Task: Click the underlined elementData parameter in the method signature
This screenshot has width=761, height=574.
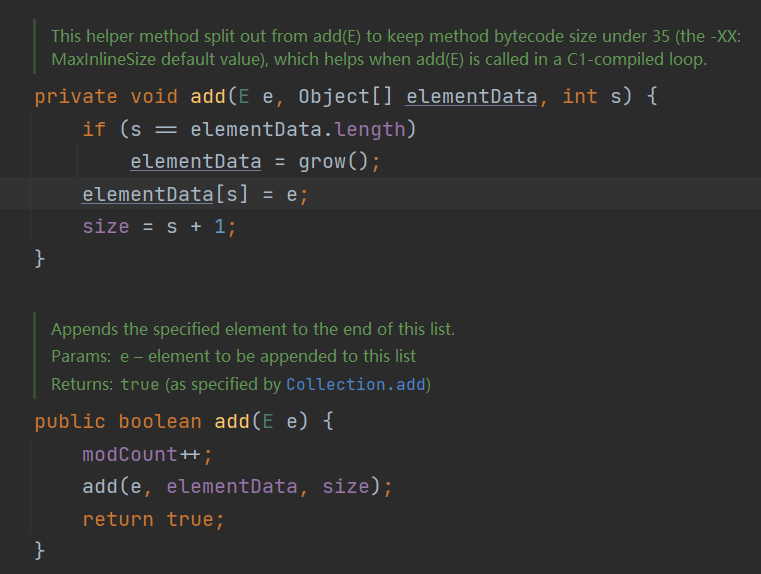Action: 471,97
